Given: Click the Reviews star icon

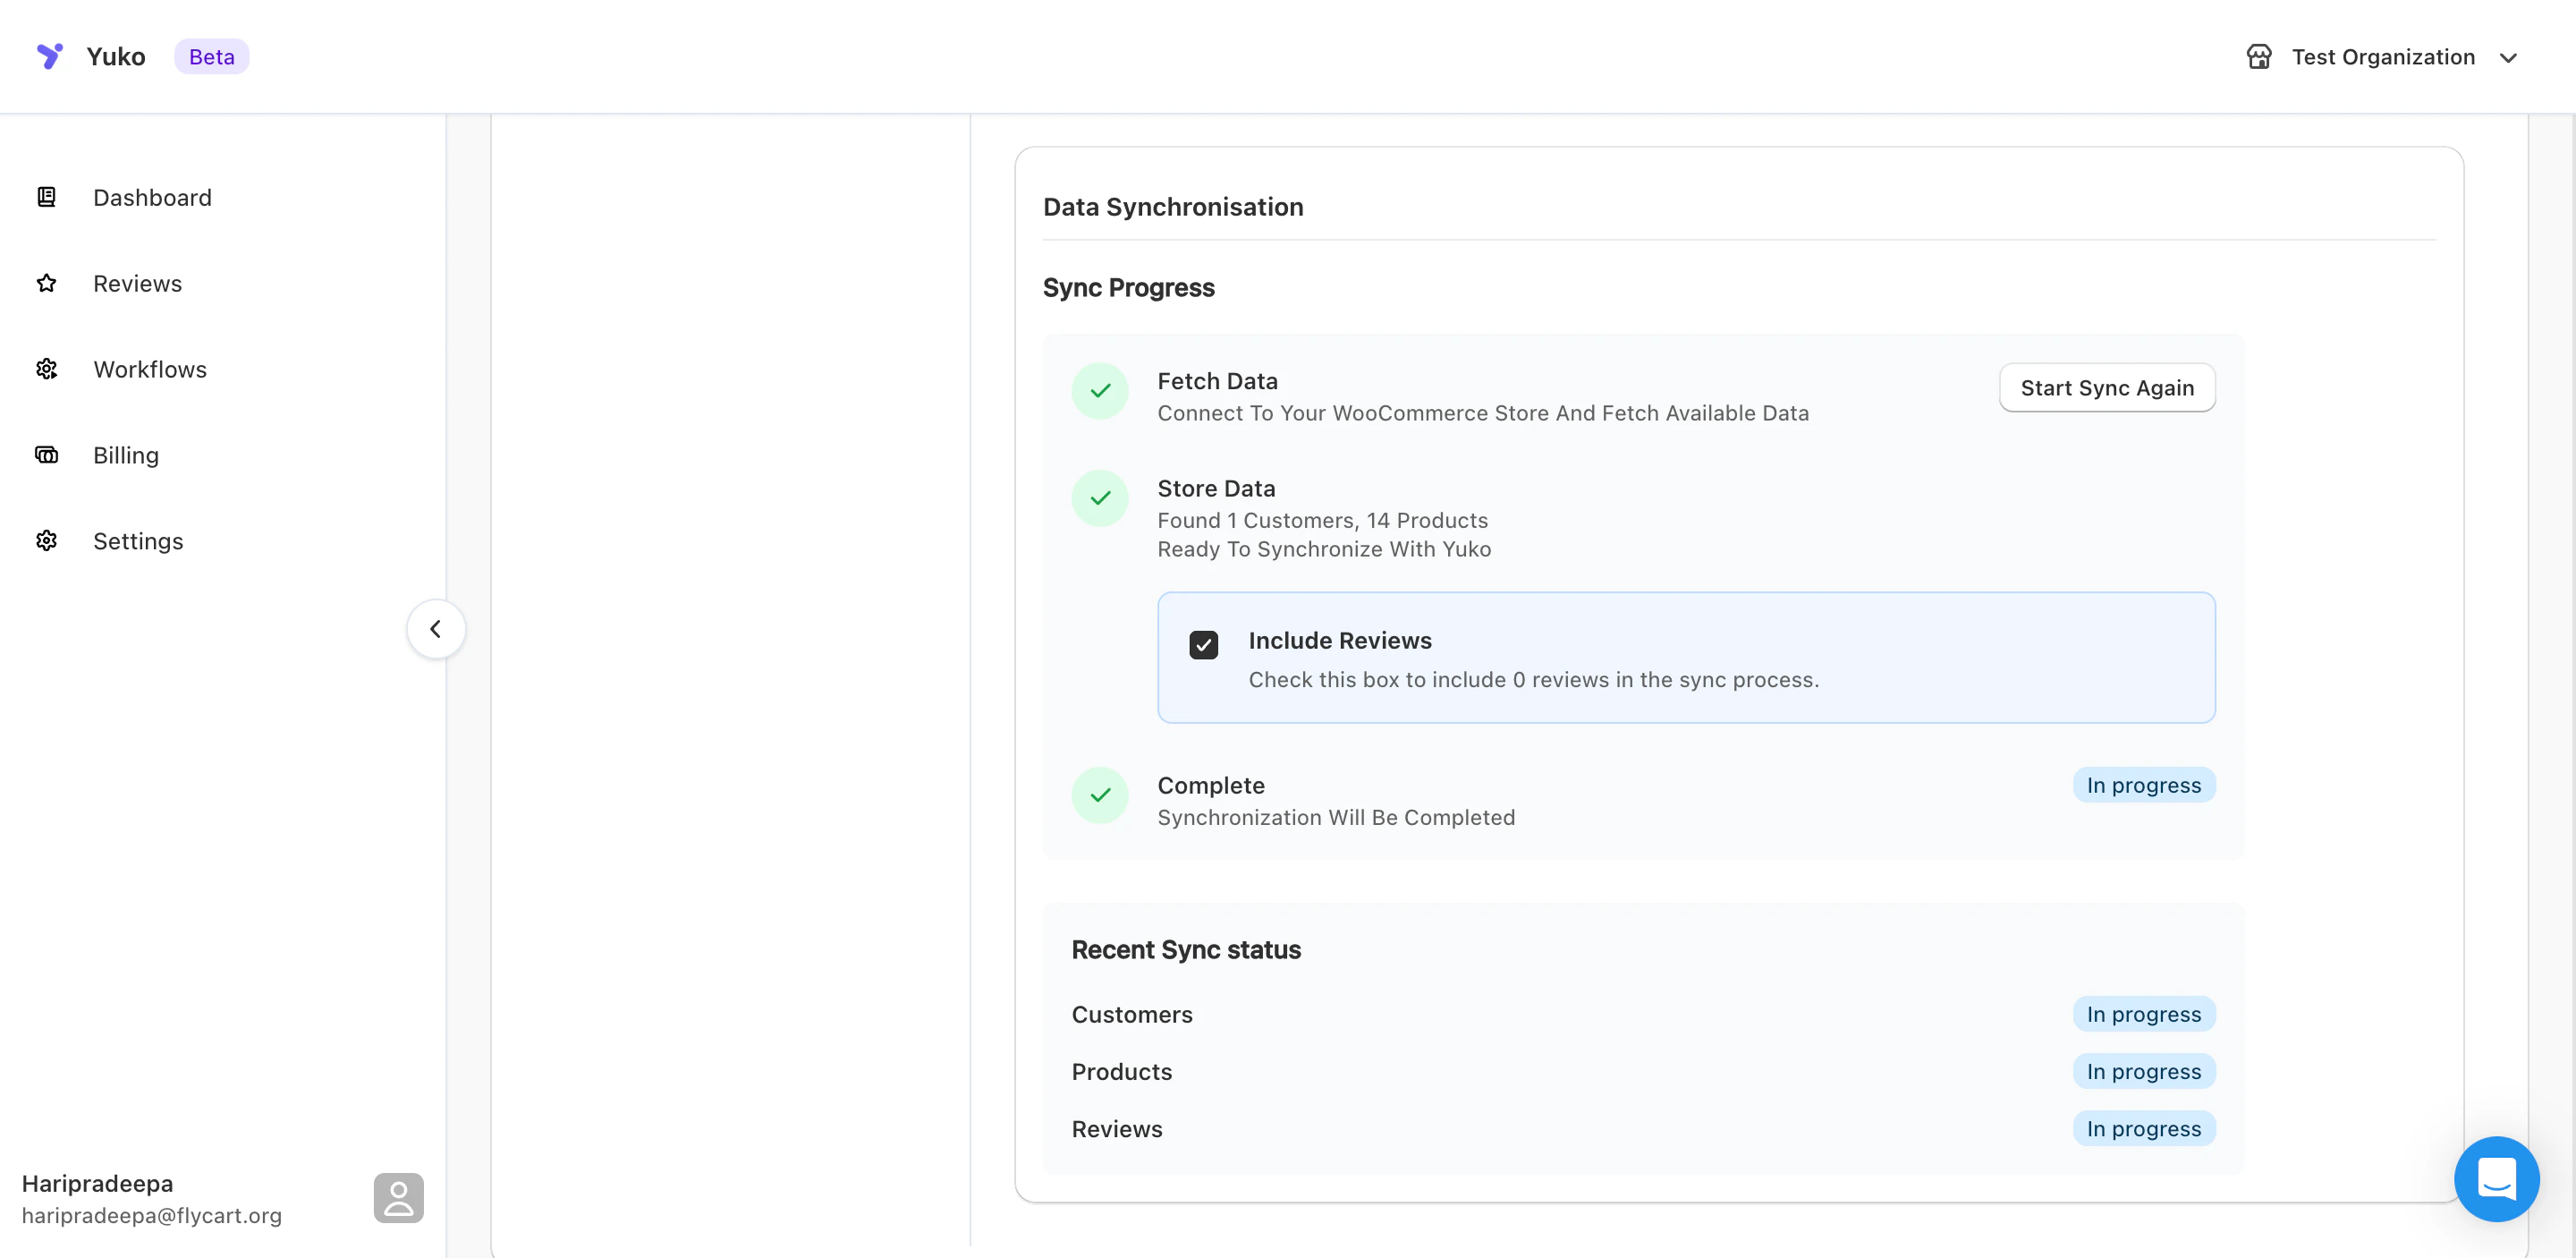Looking at the screenshot, I should (46, 283).
